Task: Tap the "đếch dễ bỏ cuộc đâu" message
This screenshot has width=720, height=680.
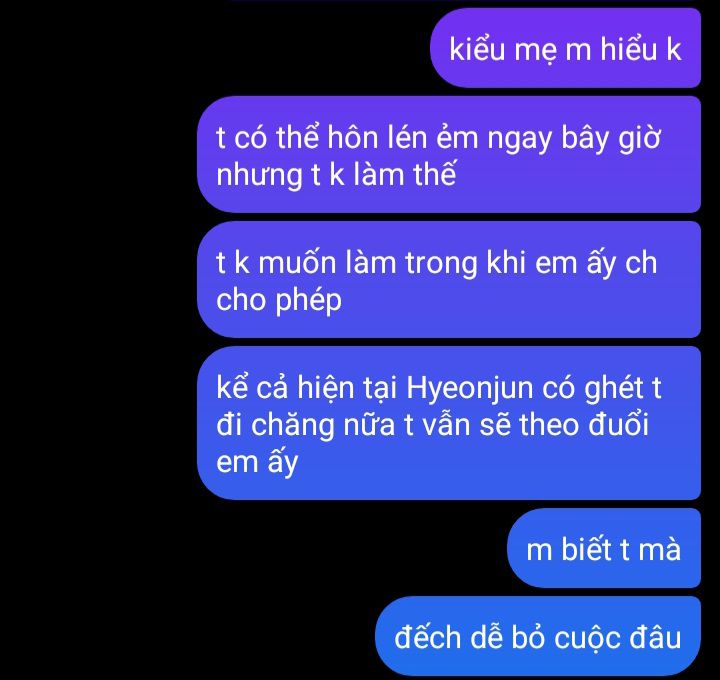Action: pos(538,636)
